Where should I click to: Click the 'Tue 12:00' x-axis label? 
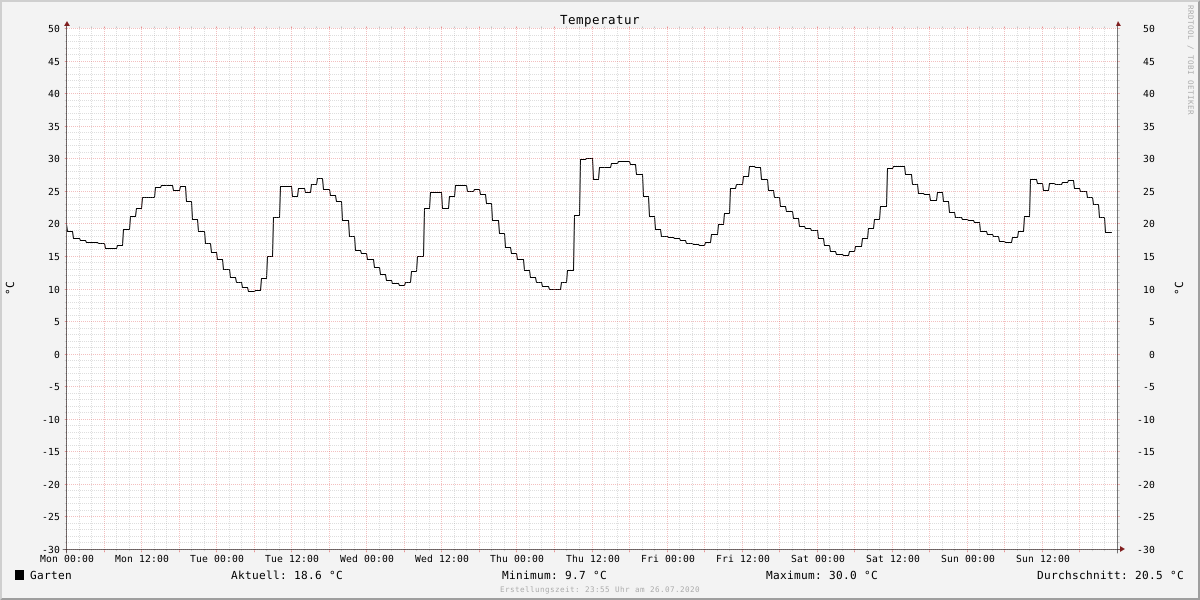point(292,559)
